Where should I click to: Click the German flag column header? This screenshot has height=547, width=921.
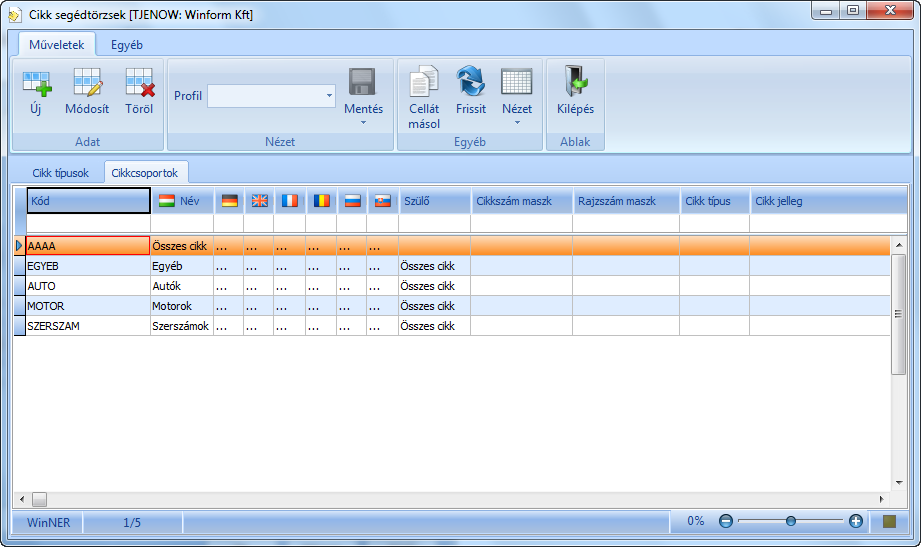[x=230, y=201]
